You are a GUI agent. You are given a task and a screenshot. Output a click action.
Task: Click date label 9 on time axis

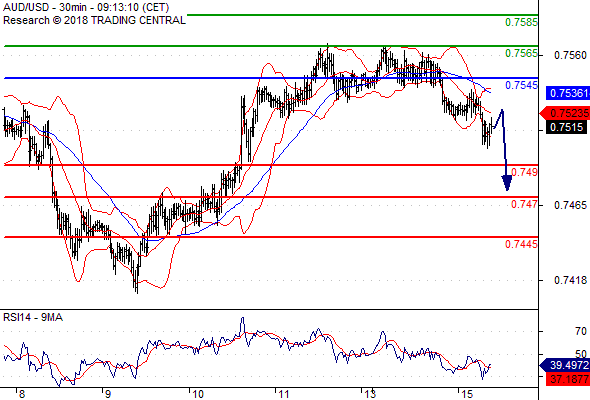[x=107, y=394]
